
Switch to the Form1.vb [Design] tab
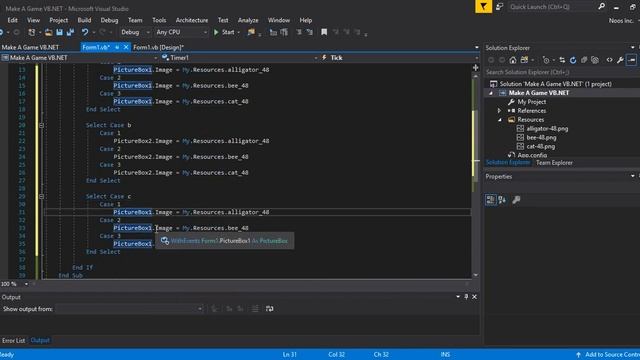tap(158, 47)
